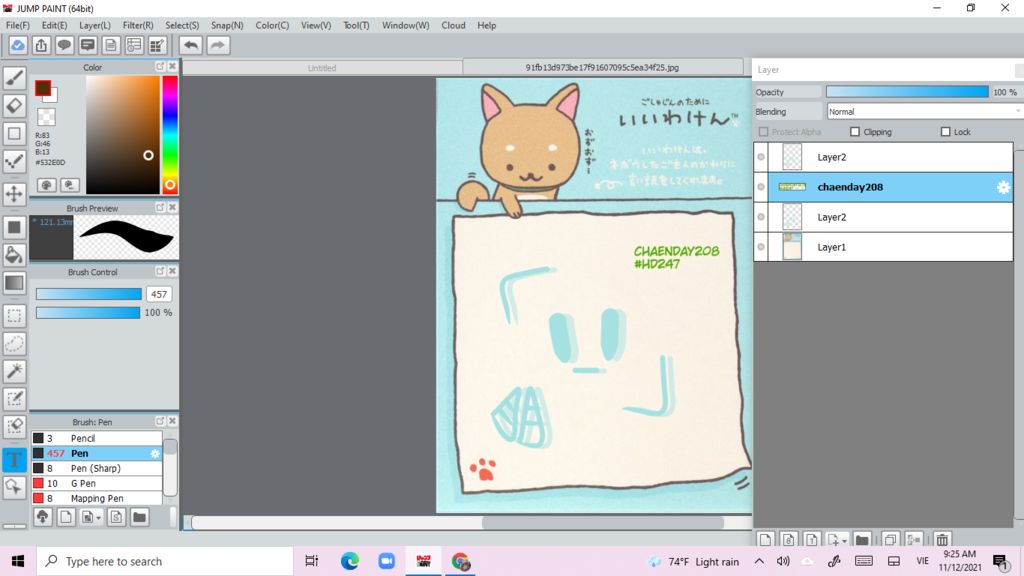Viewport: 1024px width, 576px height.
Task: Open Windows Start menu
Action: pyautogui.click(x=18, y=561)
